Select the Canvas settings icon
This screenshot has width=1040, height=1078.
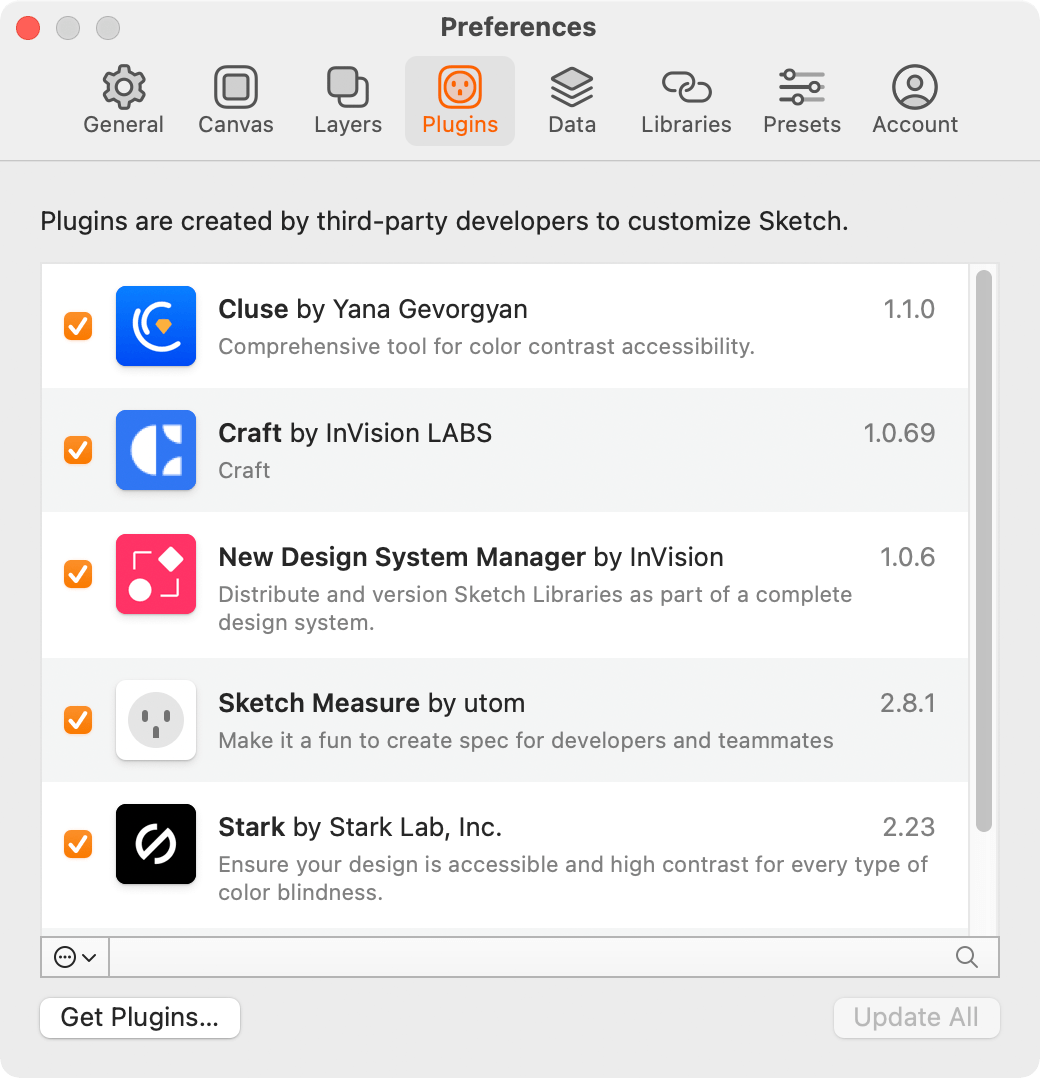click(235, 88)
